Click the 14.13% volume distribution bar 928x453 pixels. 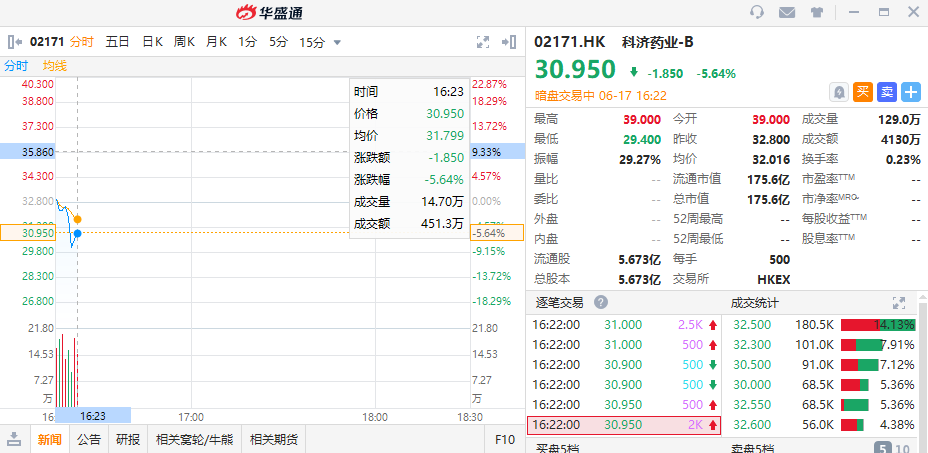tap(878, 325)
